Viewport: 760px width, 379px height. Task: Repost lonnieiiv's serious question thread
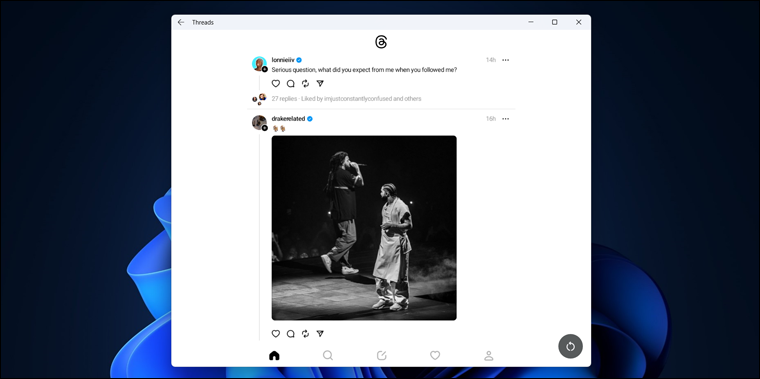coord(305,83)
